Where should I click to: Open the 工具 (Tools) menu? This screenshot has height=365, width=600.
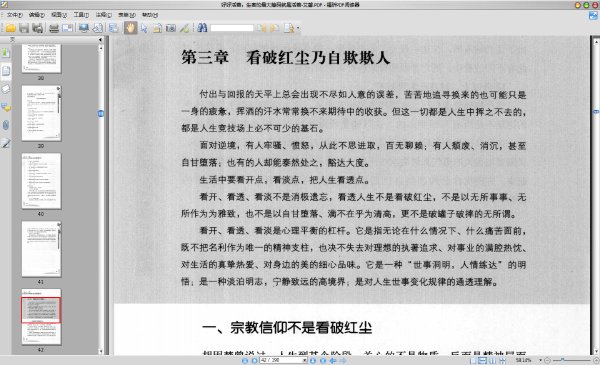click(x=81, y=15)
